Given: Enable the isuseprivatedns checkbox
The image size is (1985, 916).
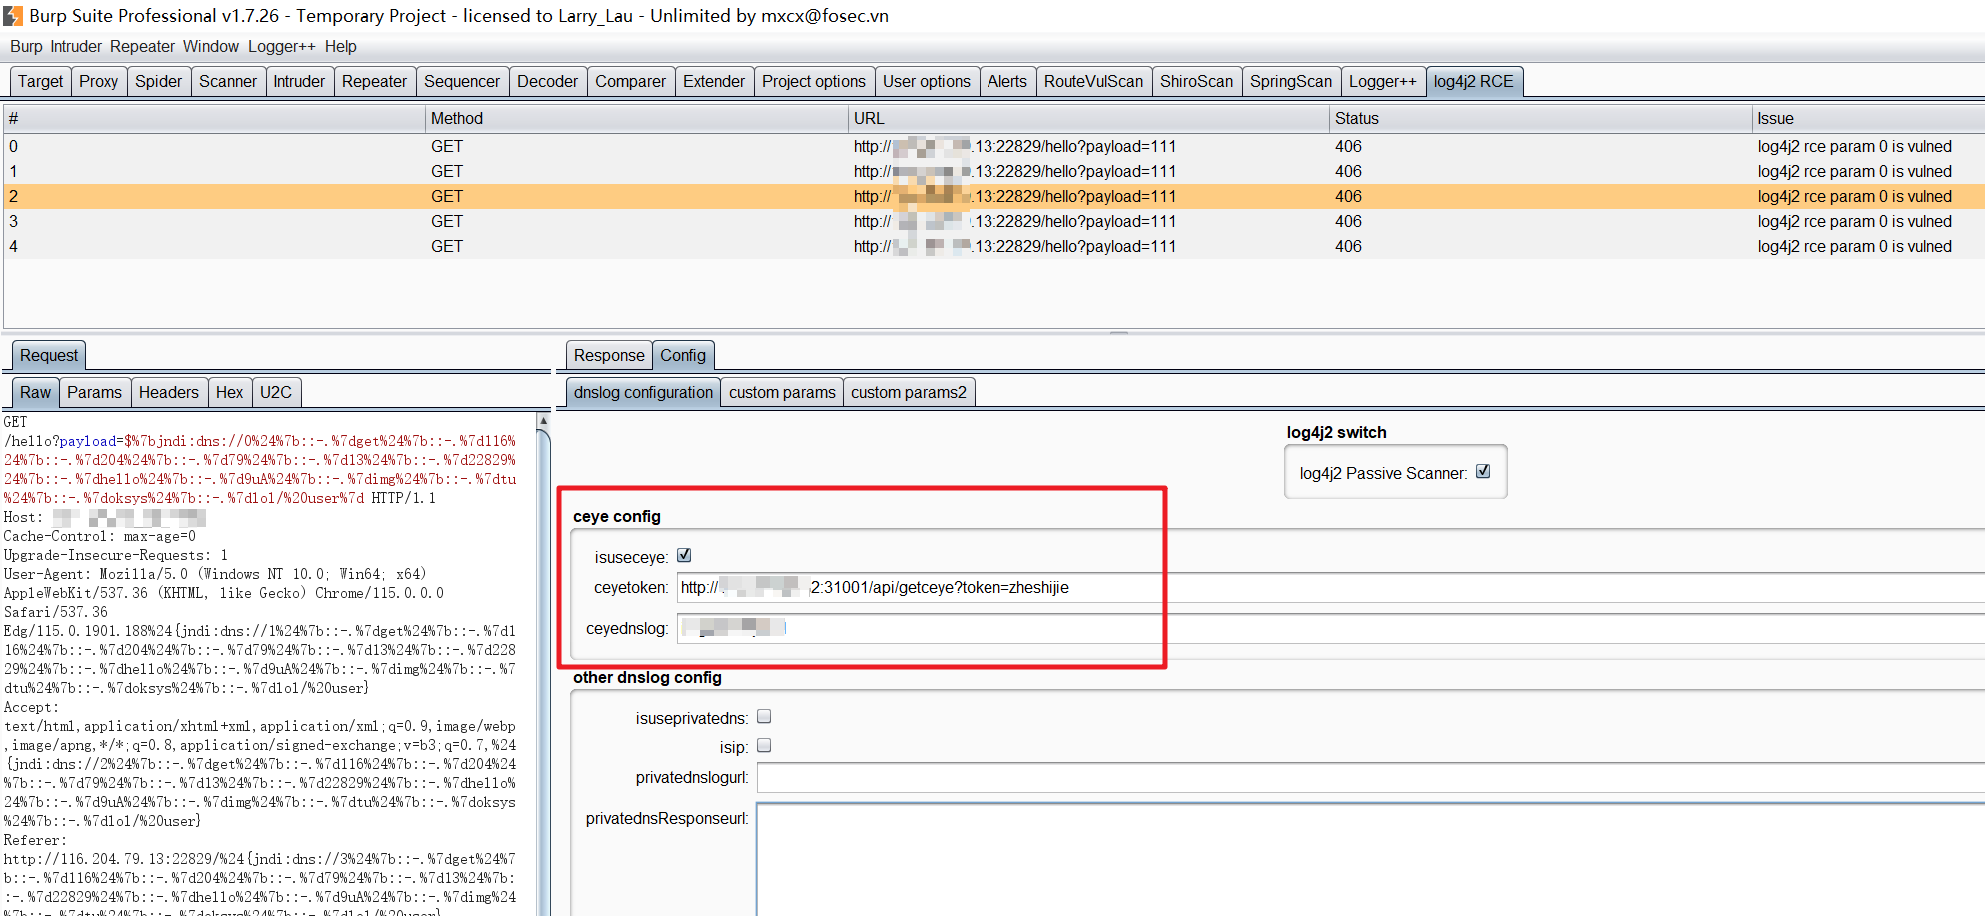Looking at the screenshot, I should [x=764, y=717].
